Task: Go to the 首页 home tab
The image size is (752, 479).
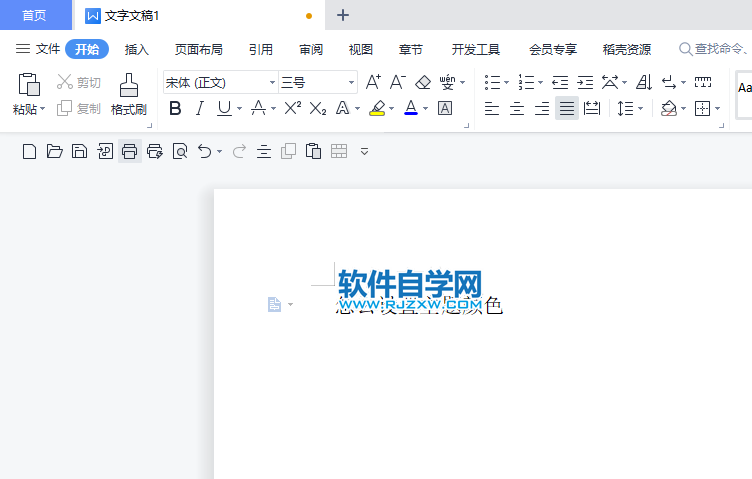Action: (x=35, y=15)
